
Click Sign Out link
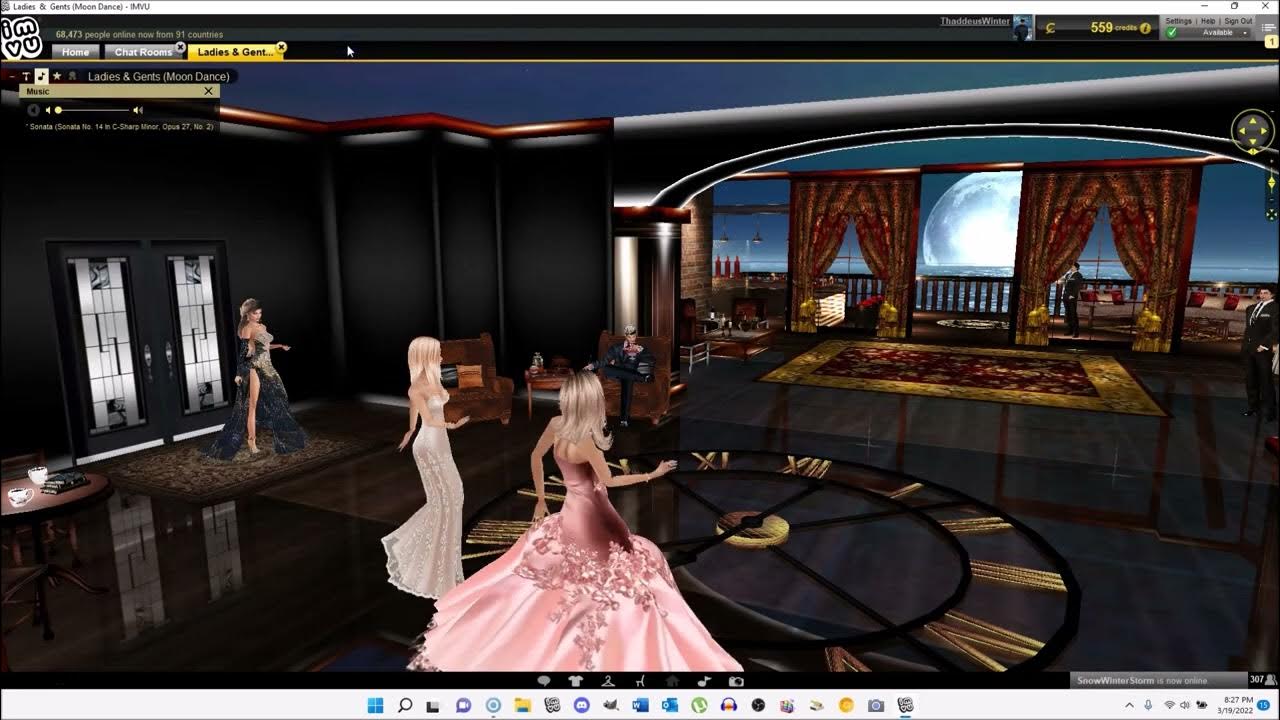1238,21
